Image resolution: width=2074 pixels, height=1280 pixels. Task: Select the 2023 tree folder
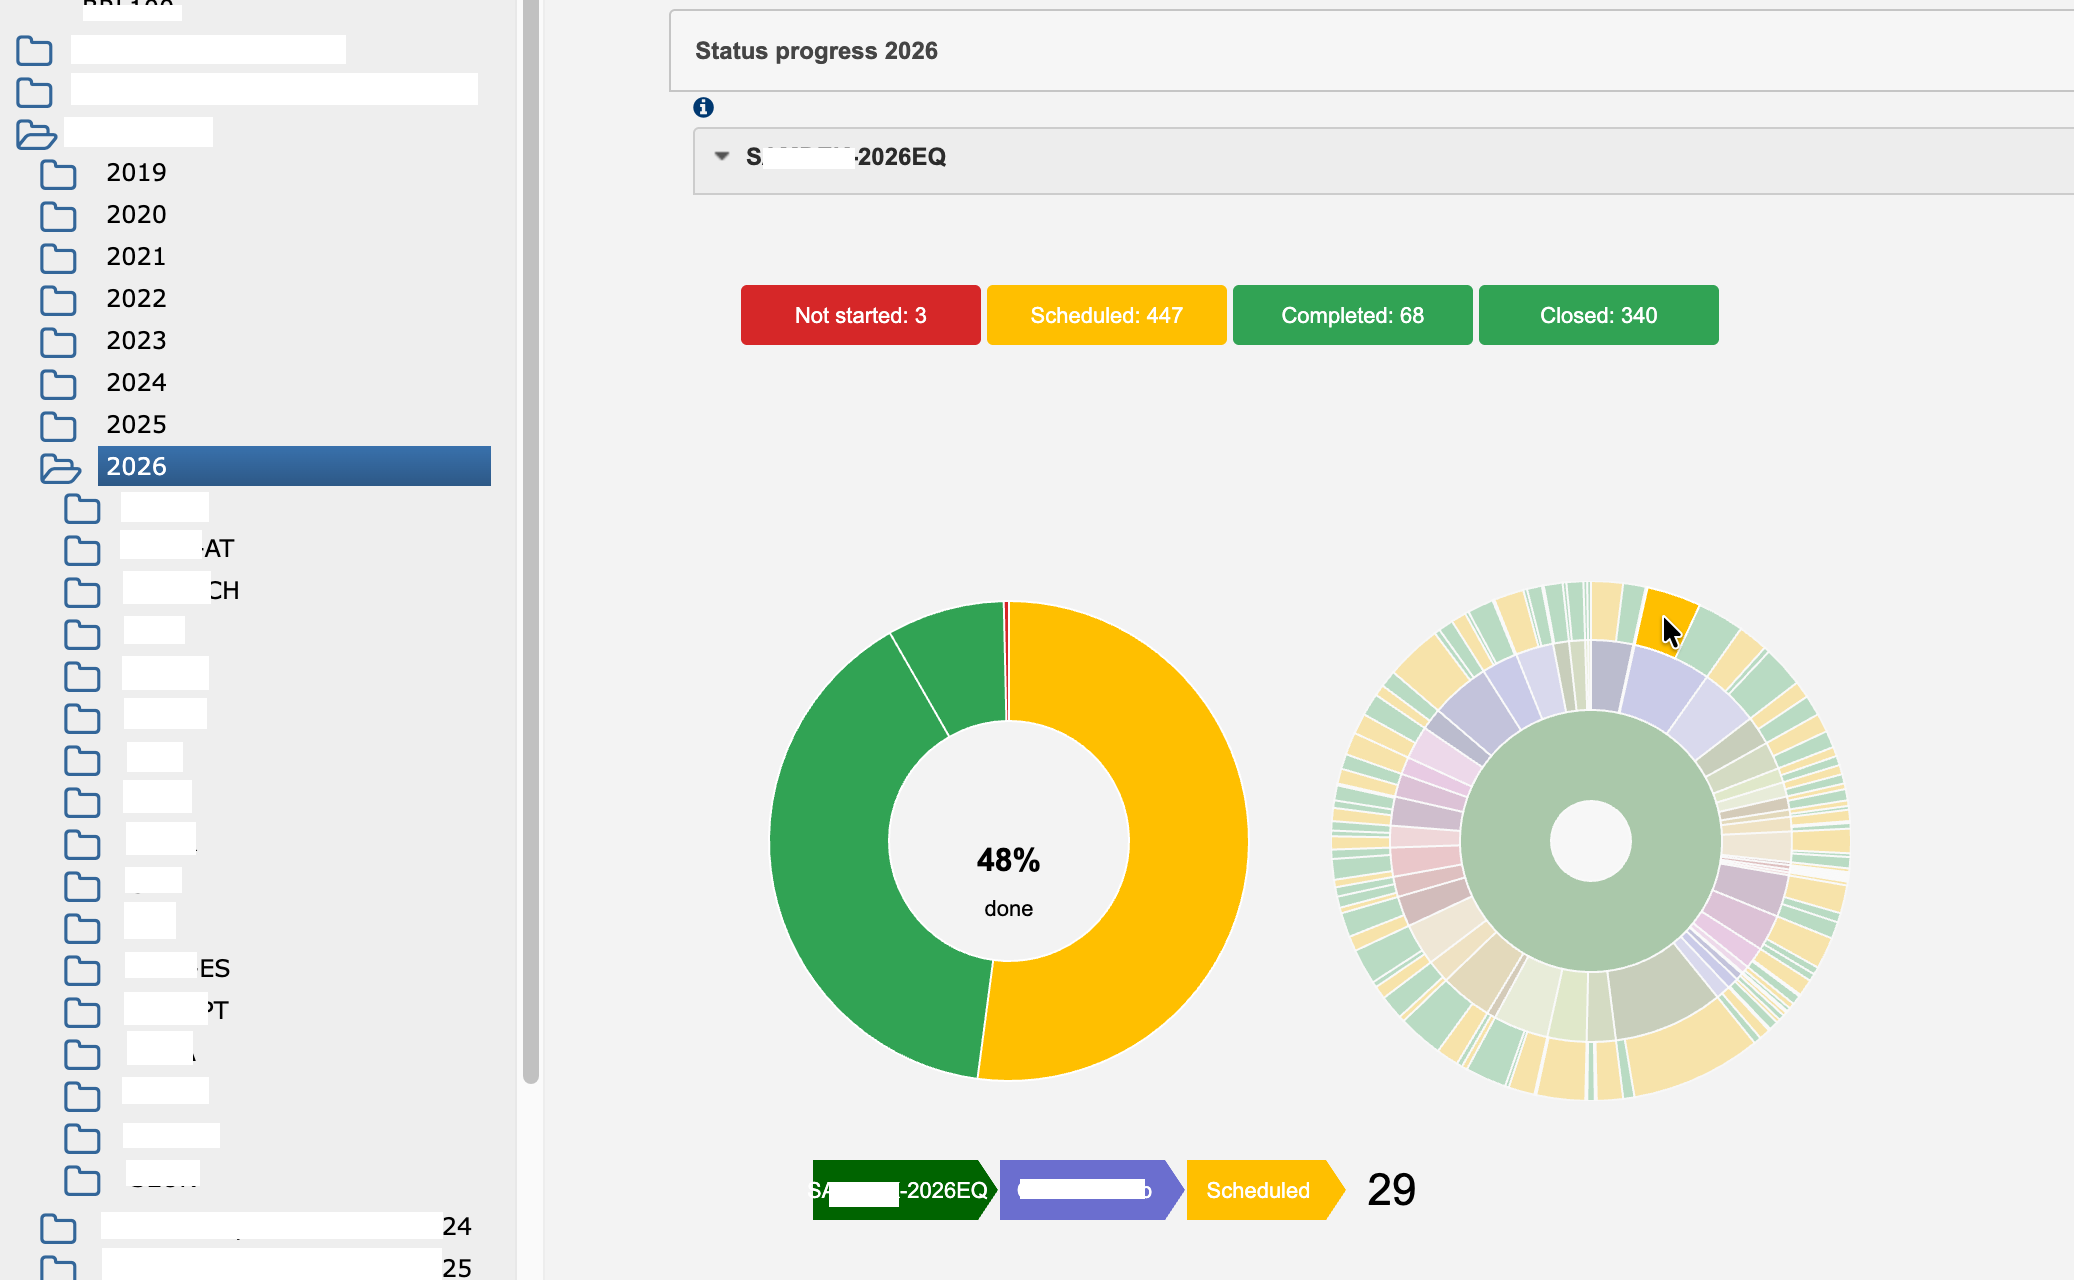coord(136,340)
